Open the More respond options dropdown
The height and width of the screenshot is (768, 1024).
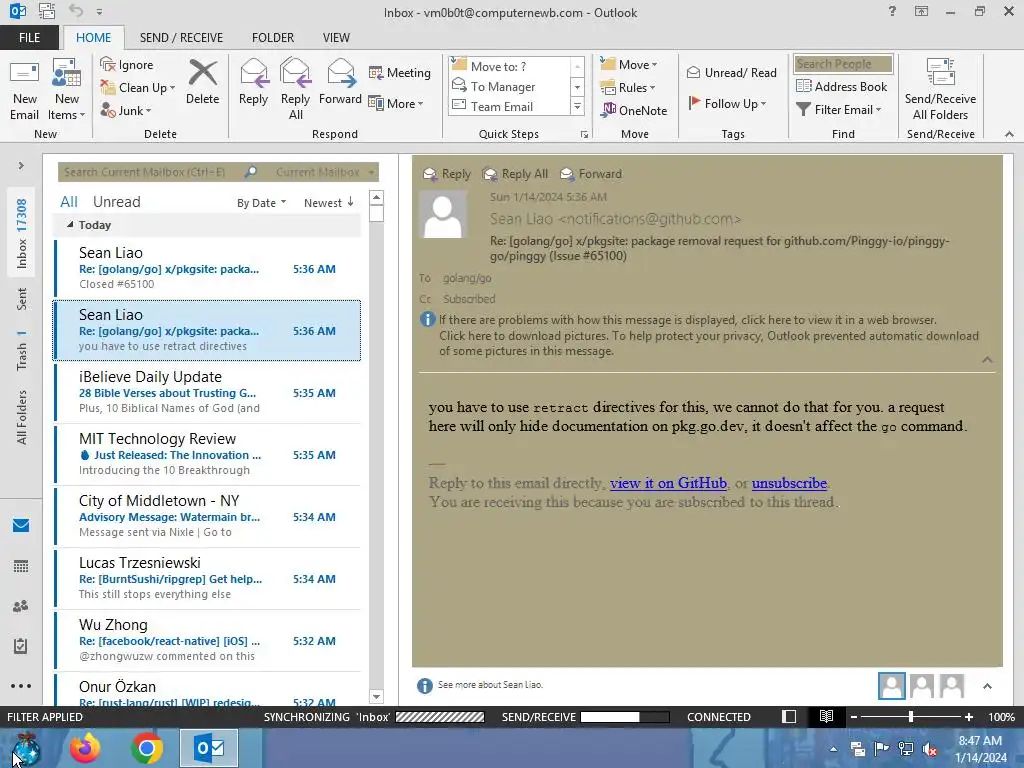tap(396, 103)
